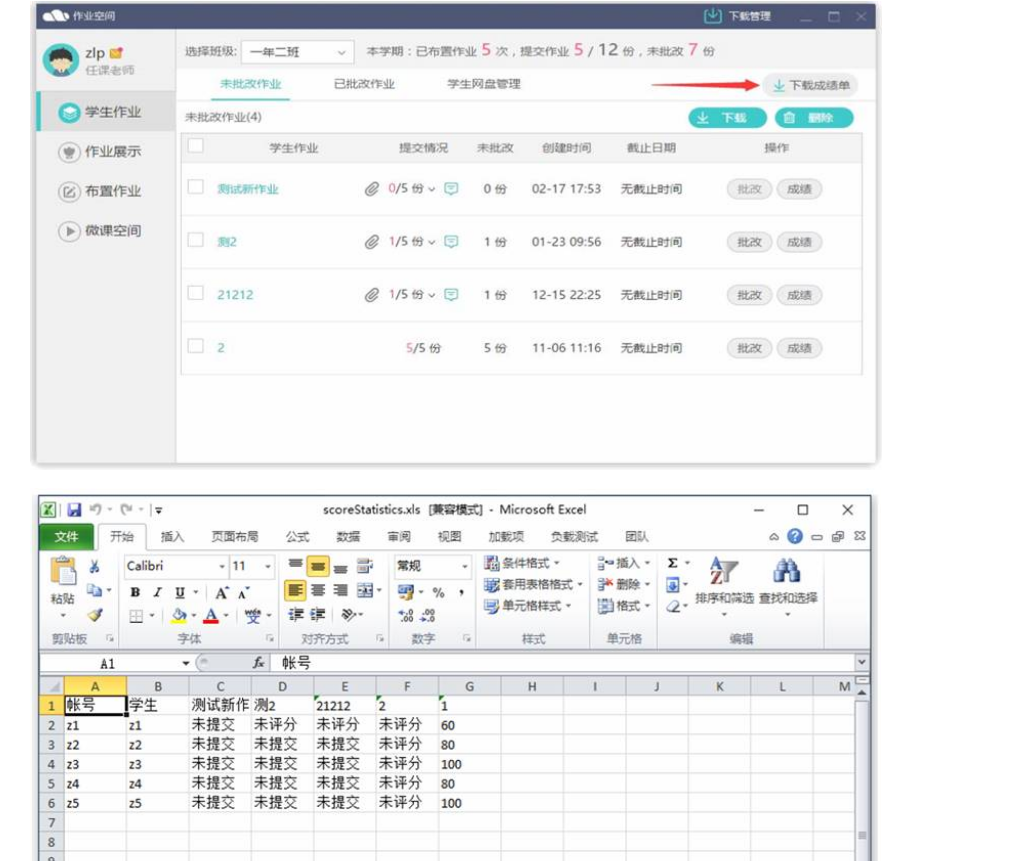Tick the checkbox beside 21212 assignment

pos(196,294)
